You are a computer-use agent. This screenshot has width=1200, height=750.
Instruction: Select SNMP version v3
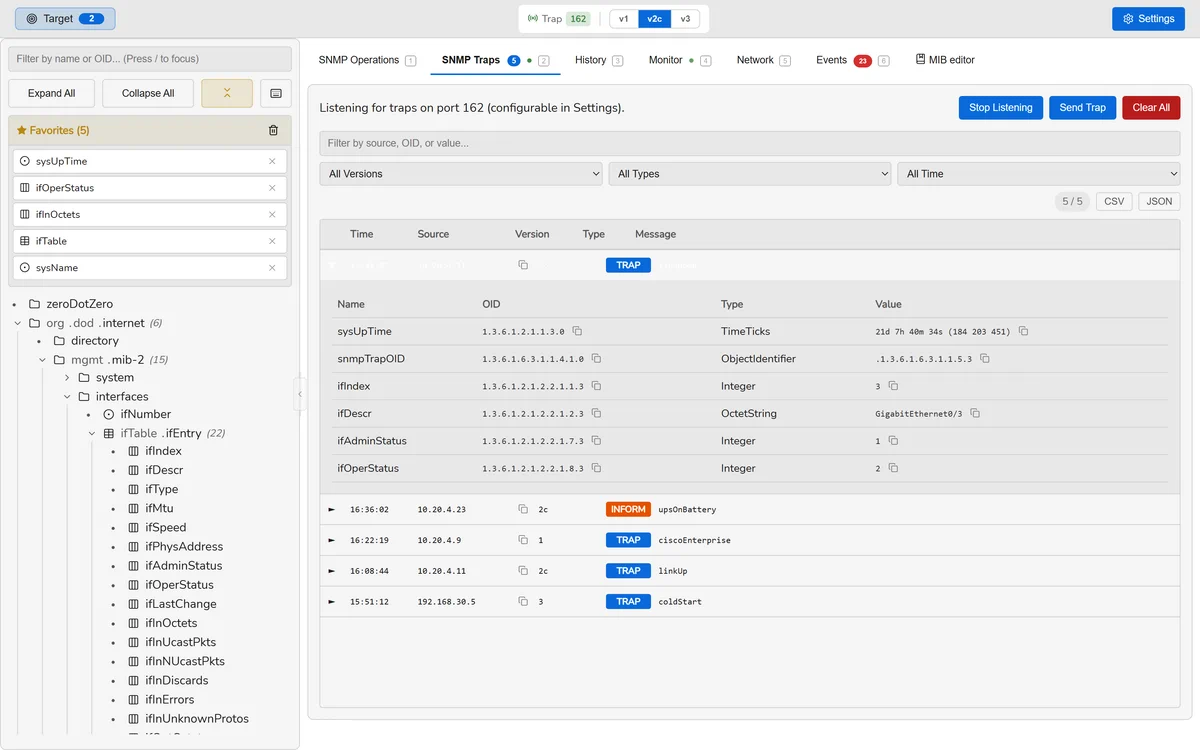click(x=685, y=19)
